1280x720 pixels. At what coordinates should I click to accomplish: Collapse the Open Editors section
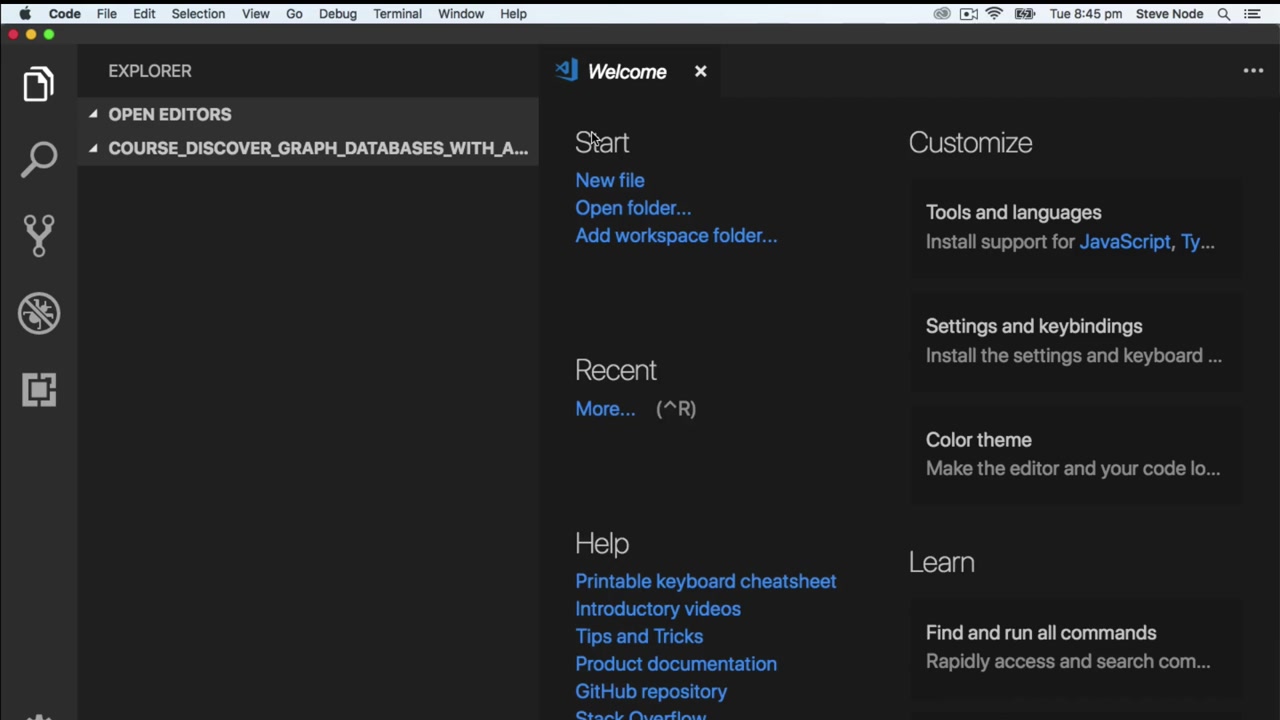point(308,114)
